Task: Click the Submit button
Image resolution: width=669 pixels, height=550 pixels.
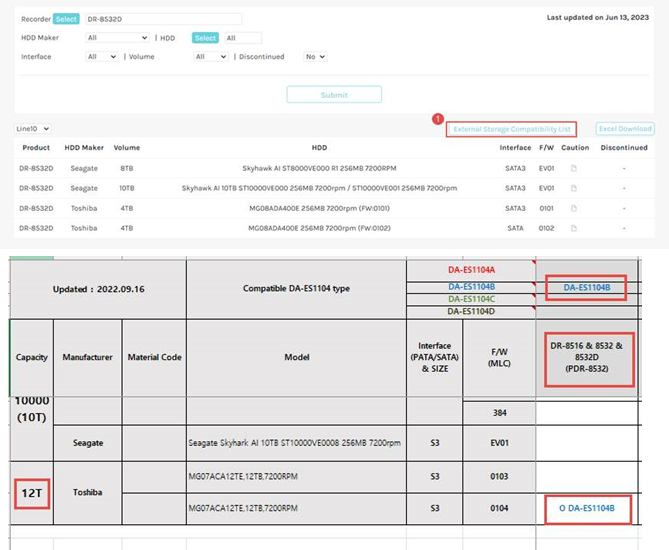Action: coord(334,95)
